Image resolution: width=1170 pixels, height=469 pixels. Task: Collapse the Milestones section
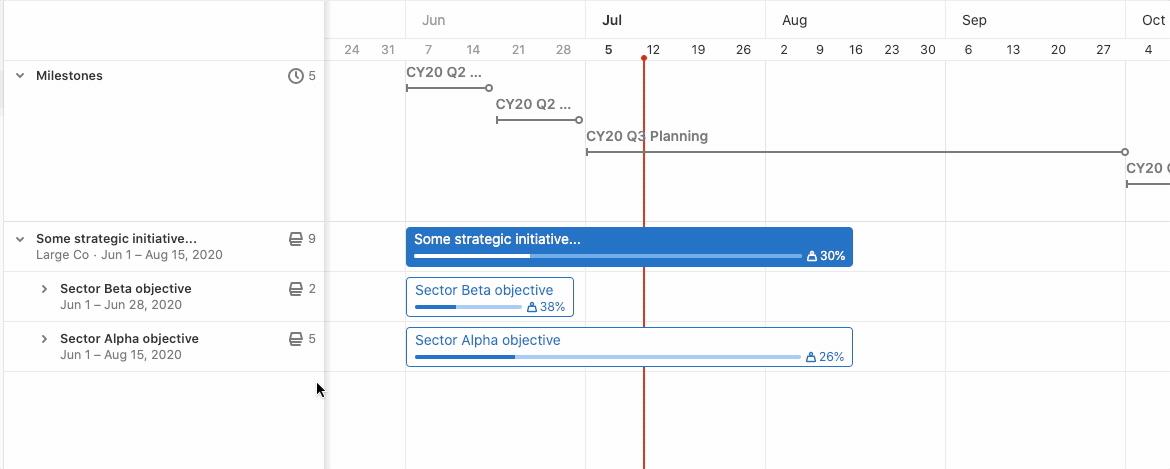pyautogui.click(x=20, y=76)
